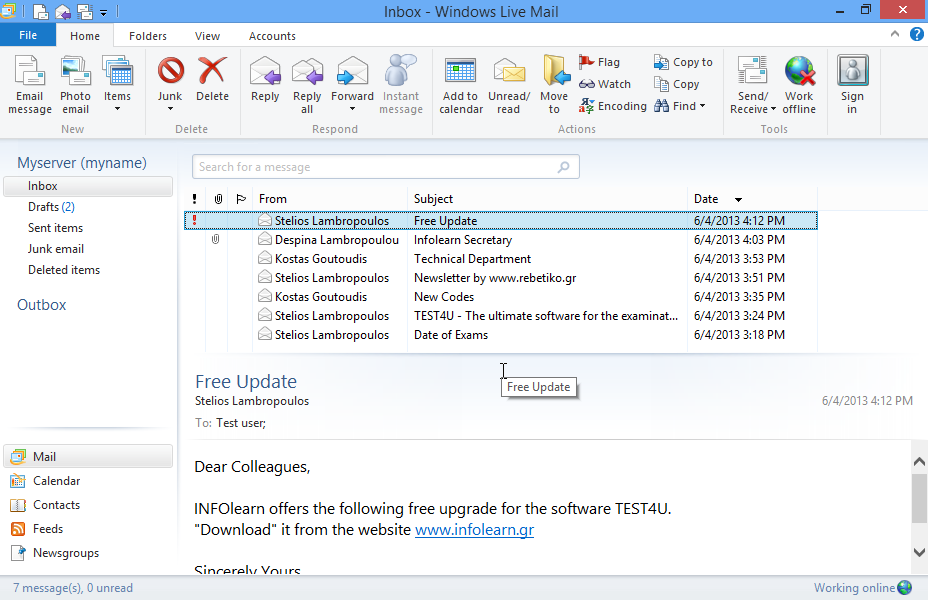
Task: Open the File menu
Action: (x=28, y=35)
